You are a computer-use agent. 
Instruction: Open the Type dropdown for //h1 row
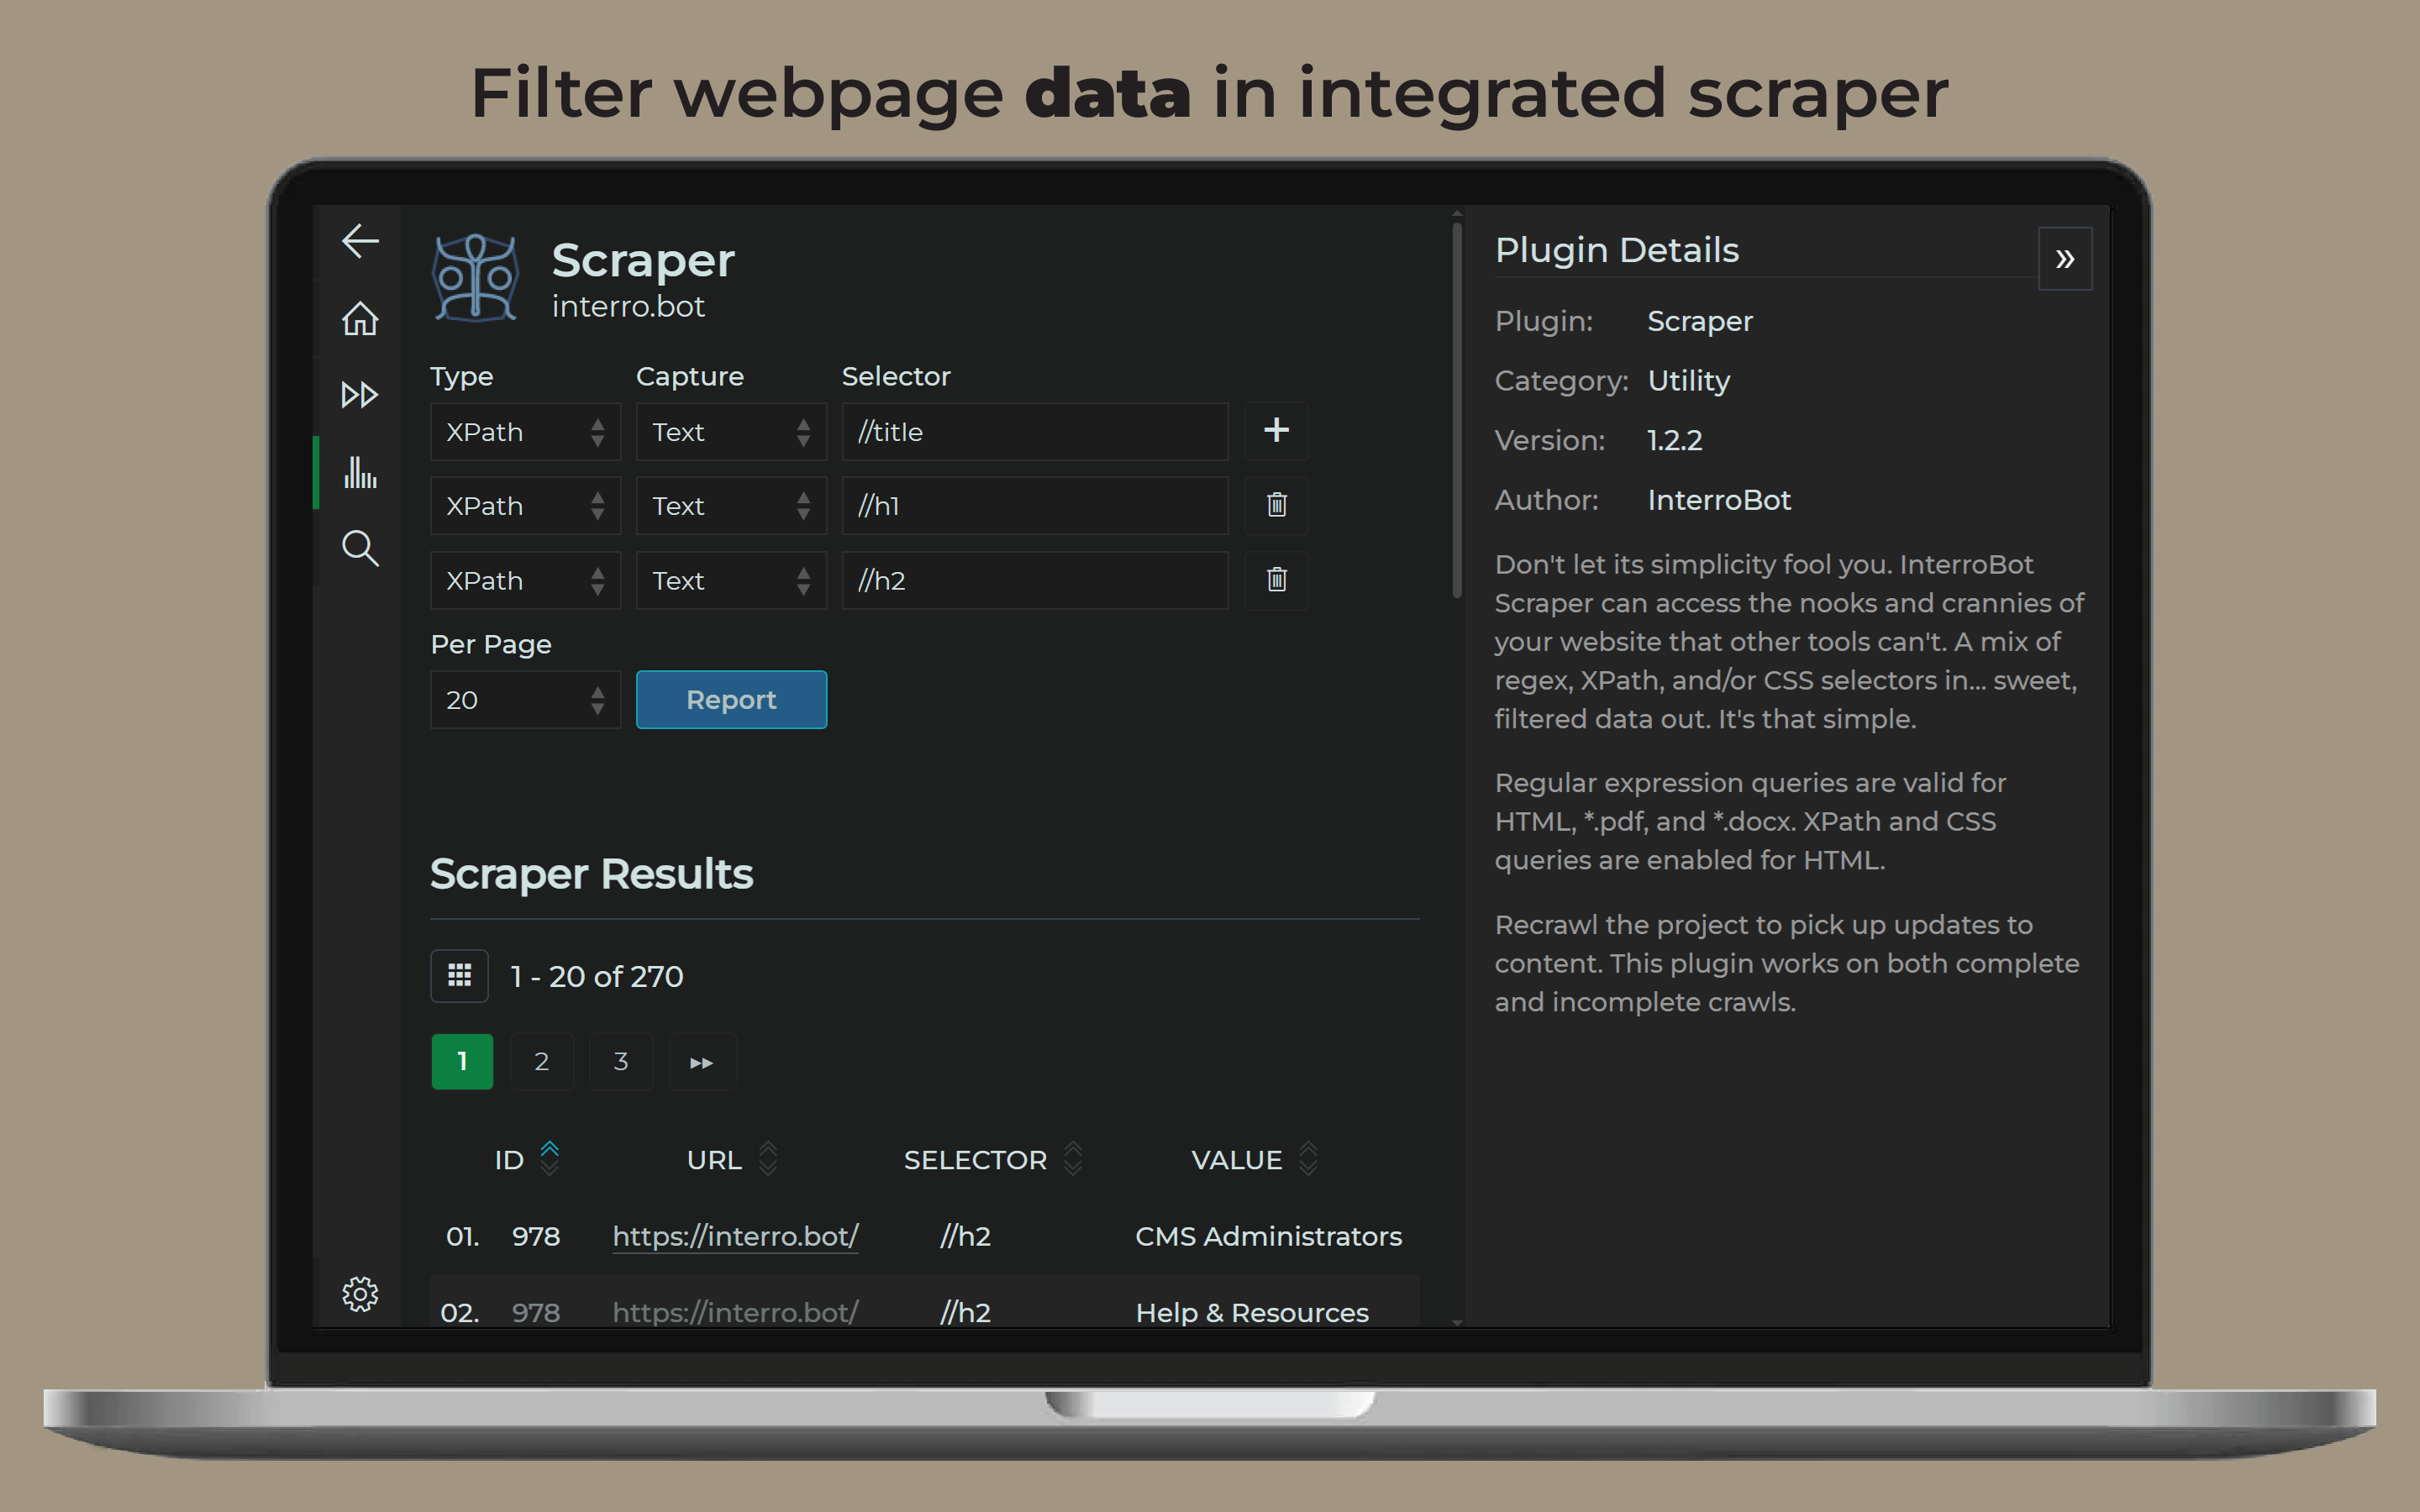point(526,506)
